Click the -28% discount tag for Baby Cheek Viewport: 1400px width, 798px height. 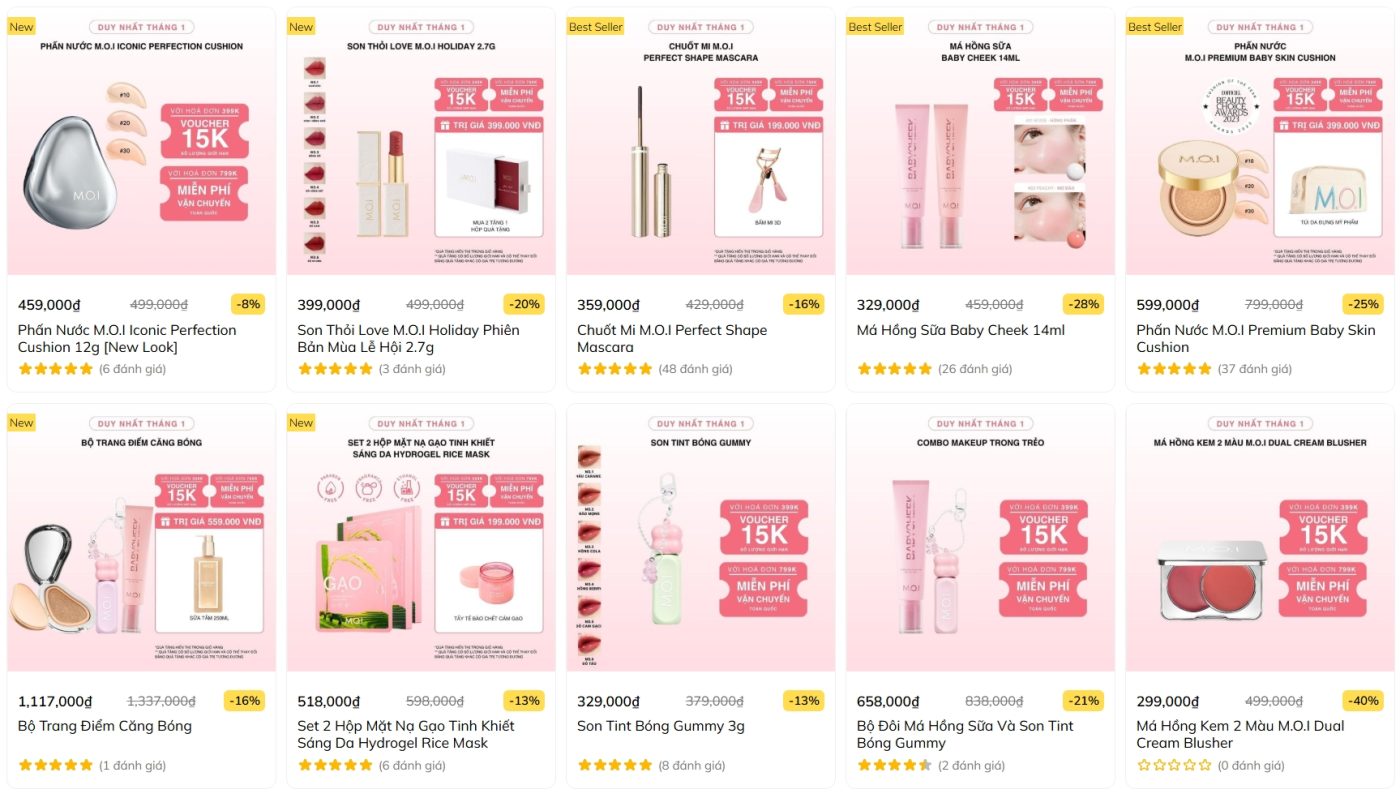(x=1083, y=304)
